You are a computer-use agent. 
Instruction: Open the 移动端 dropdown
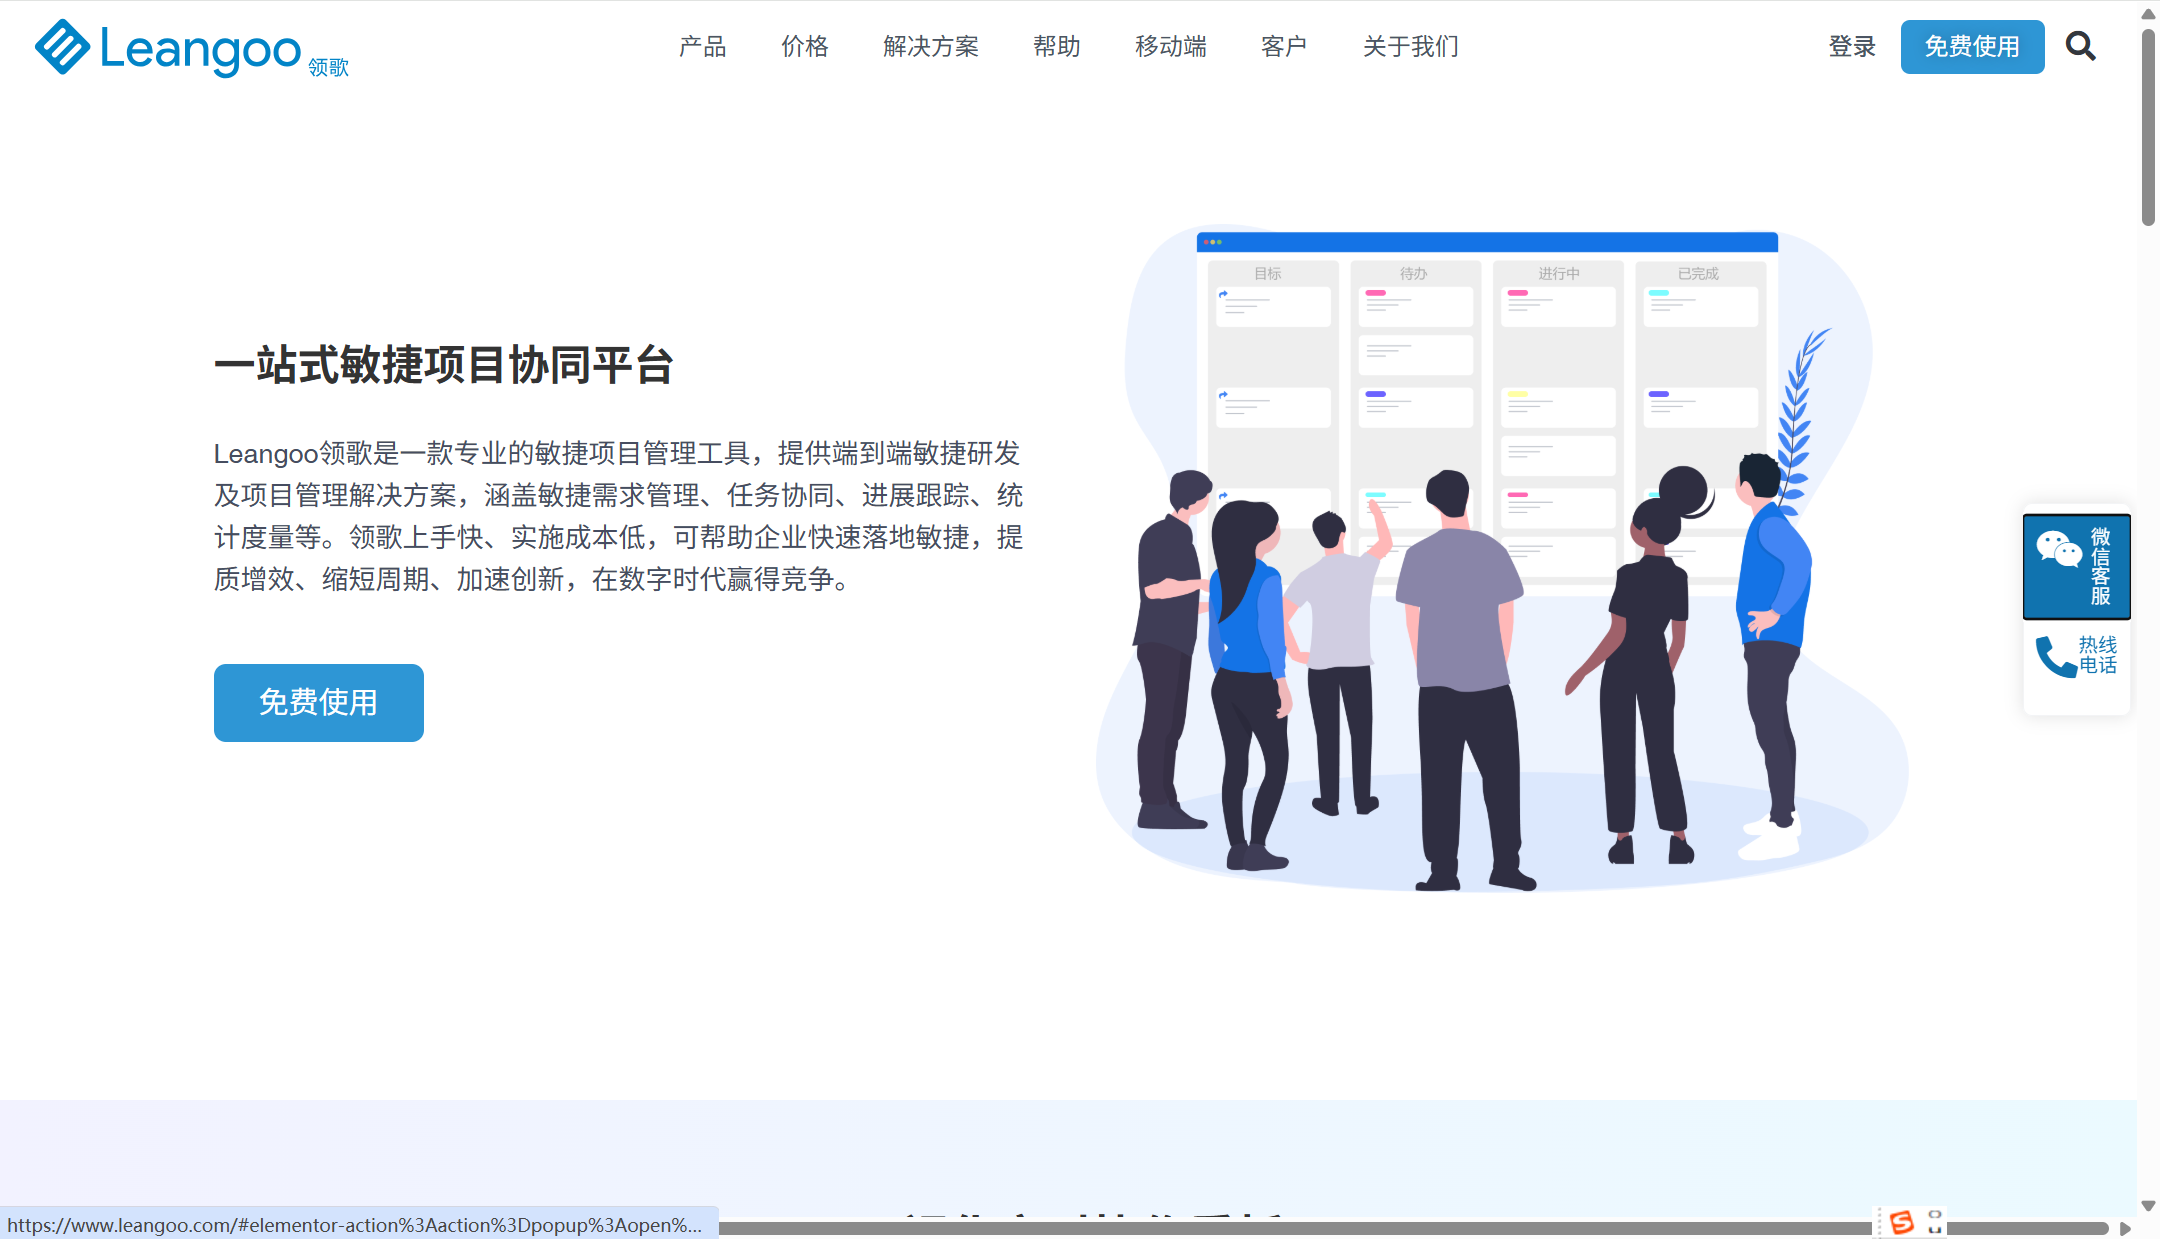point(1171,47)
